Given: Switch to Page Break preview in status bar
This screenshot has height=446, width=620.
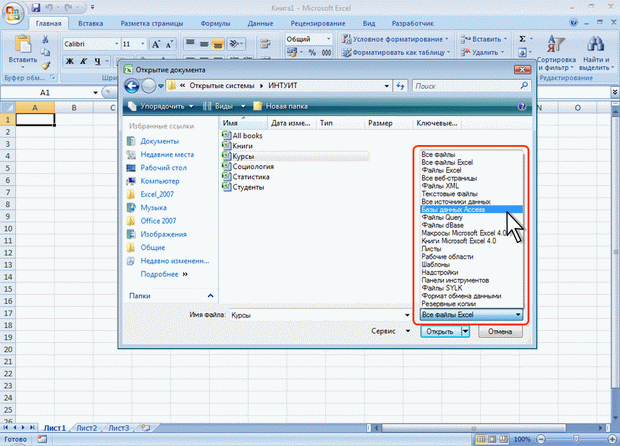Looking at the screenshot, I should pyautogui.click(x=503, y=439).
